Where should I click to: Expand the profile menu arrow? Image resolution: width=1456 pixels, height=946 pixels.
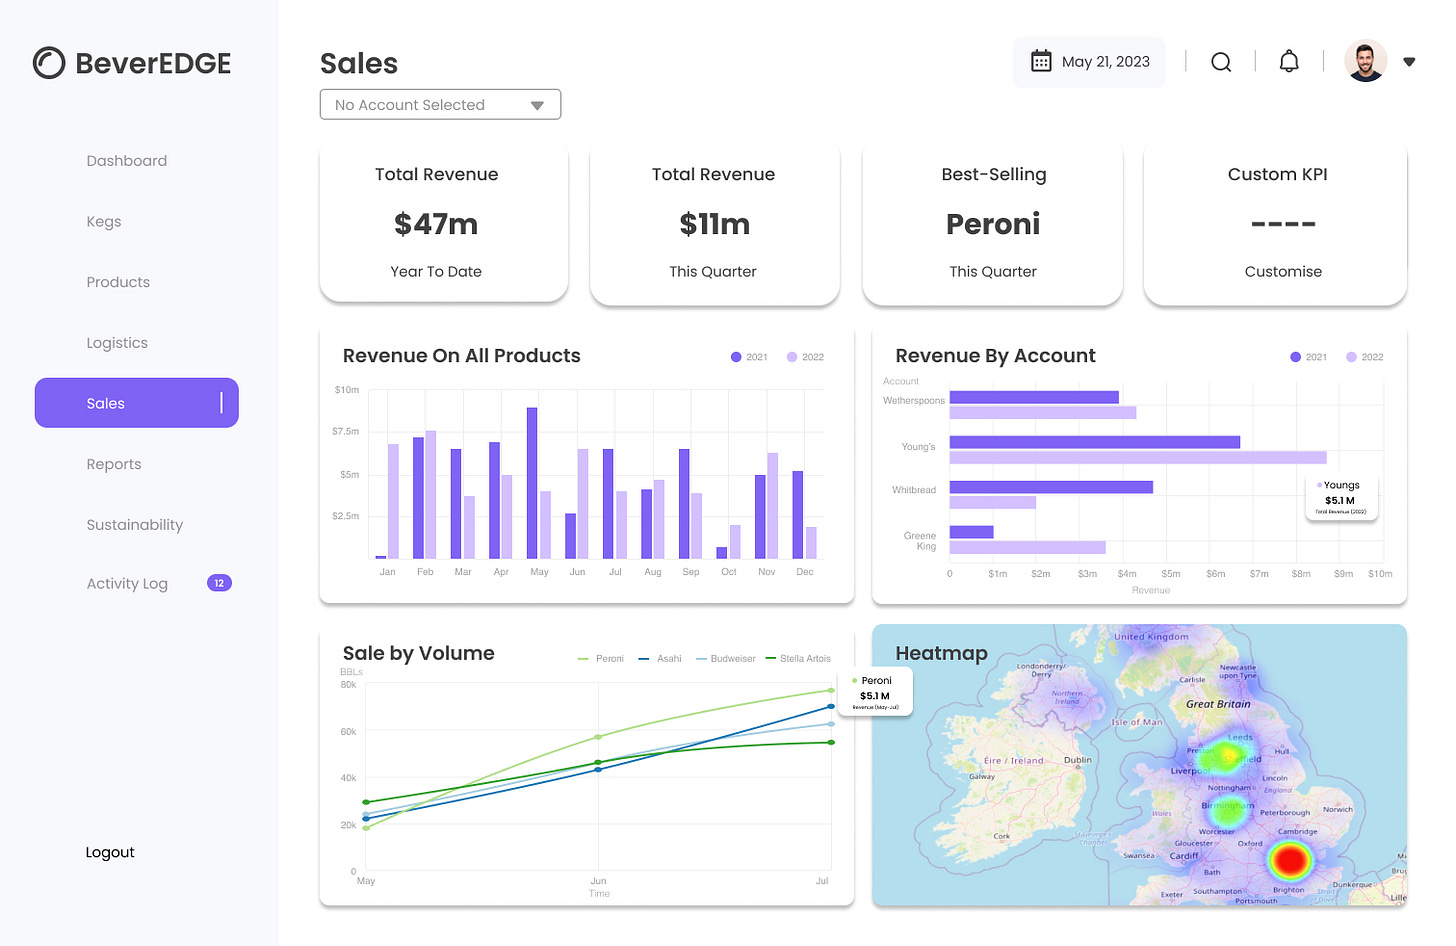click(x=1409, y=62)
